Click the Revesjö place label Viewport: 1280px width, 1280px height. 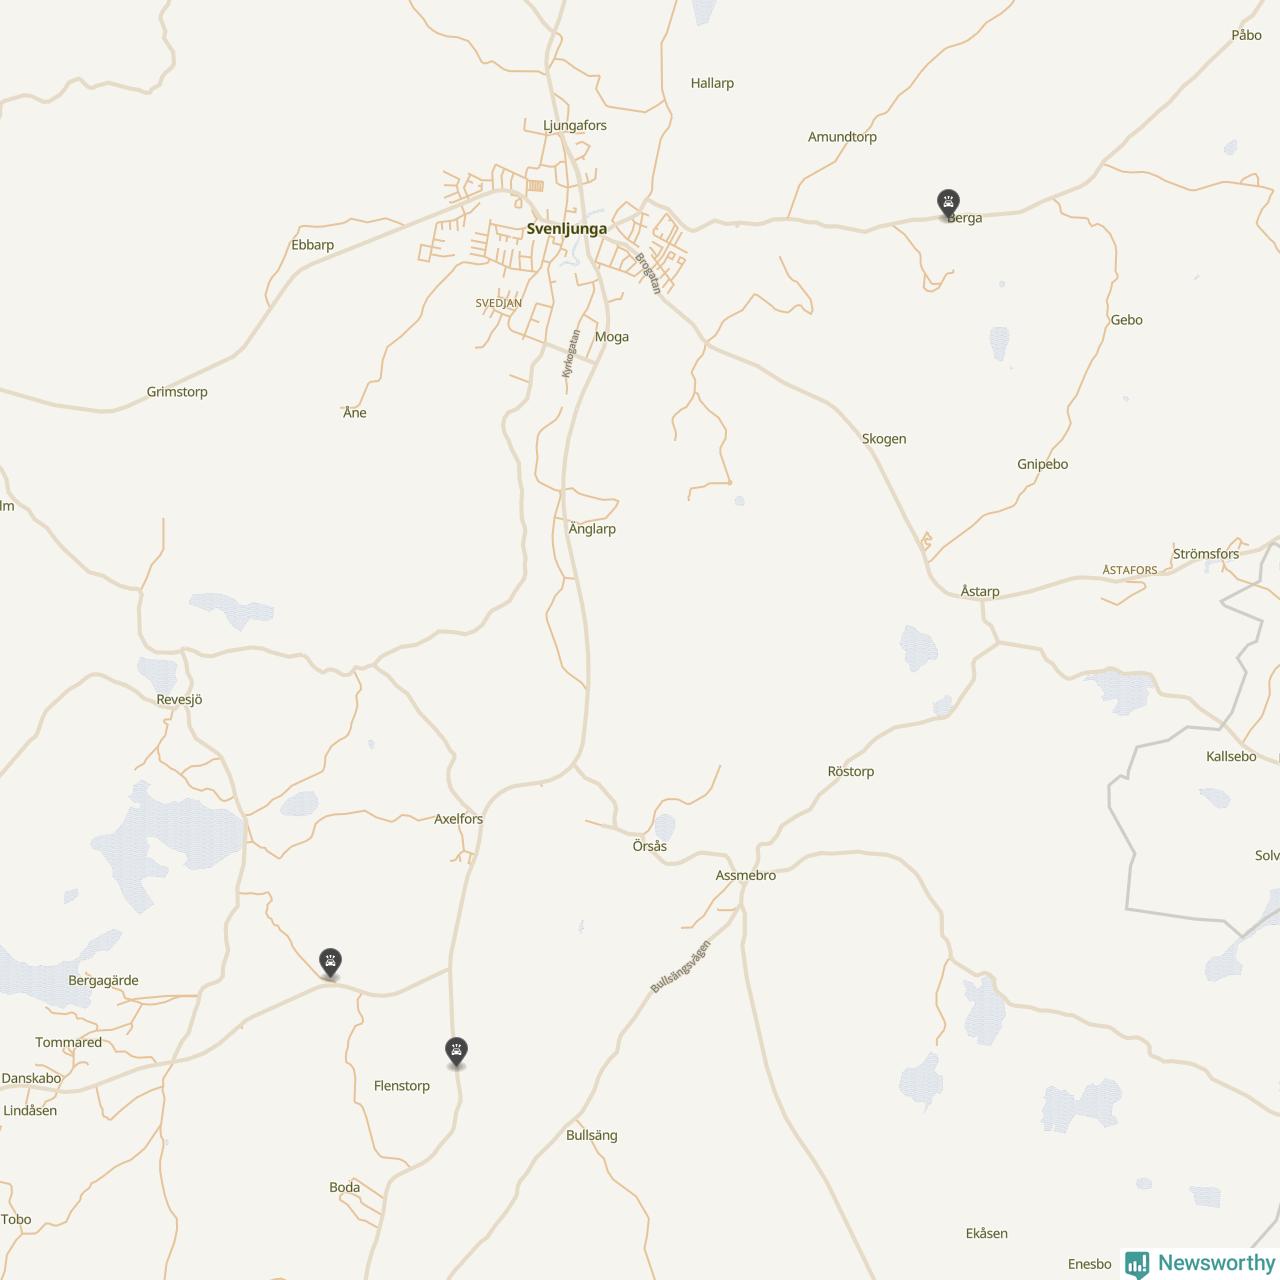coord(180,700)
